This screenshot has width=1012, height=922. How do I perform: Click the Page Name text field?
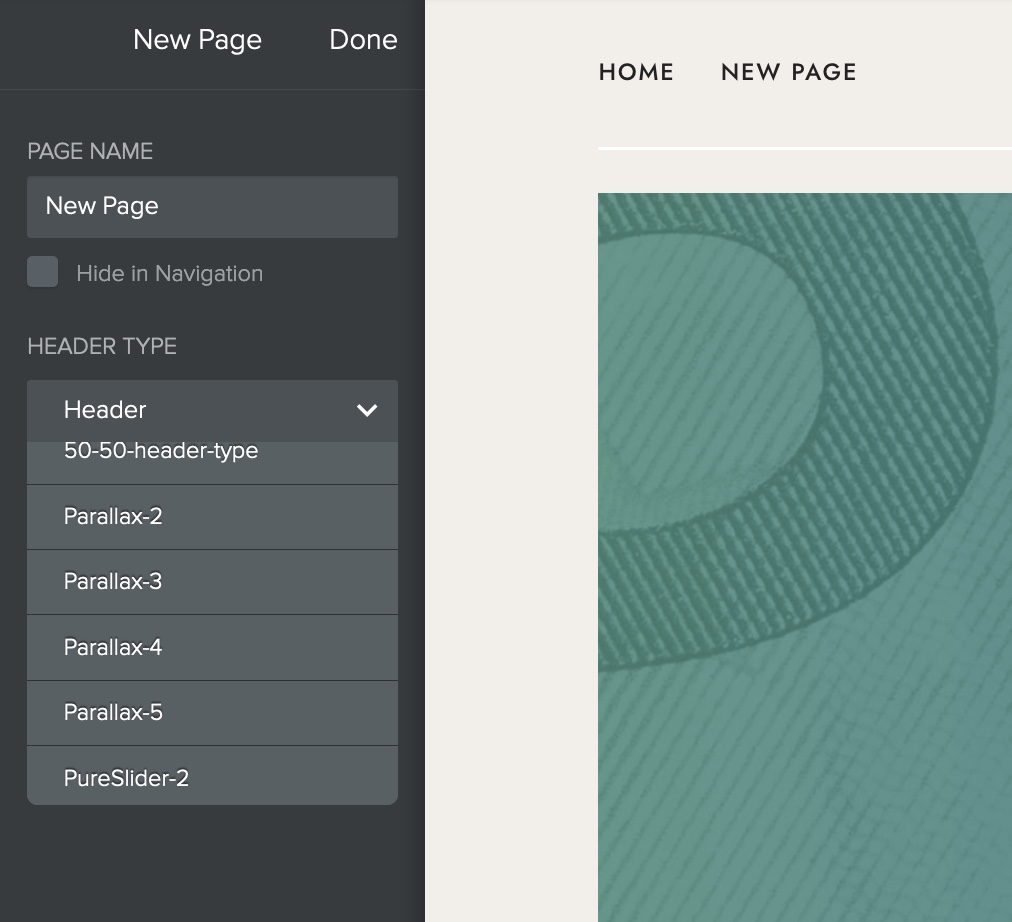tap(212, 207)
